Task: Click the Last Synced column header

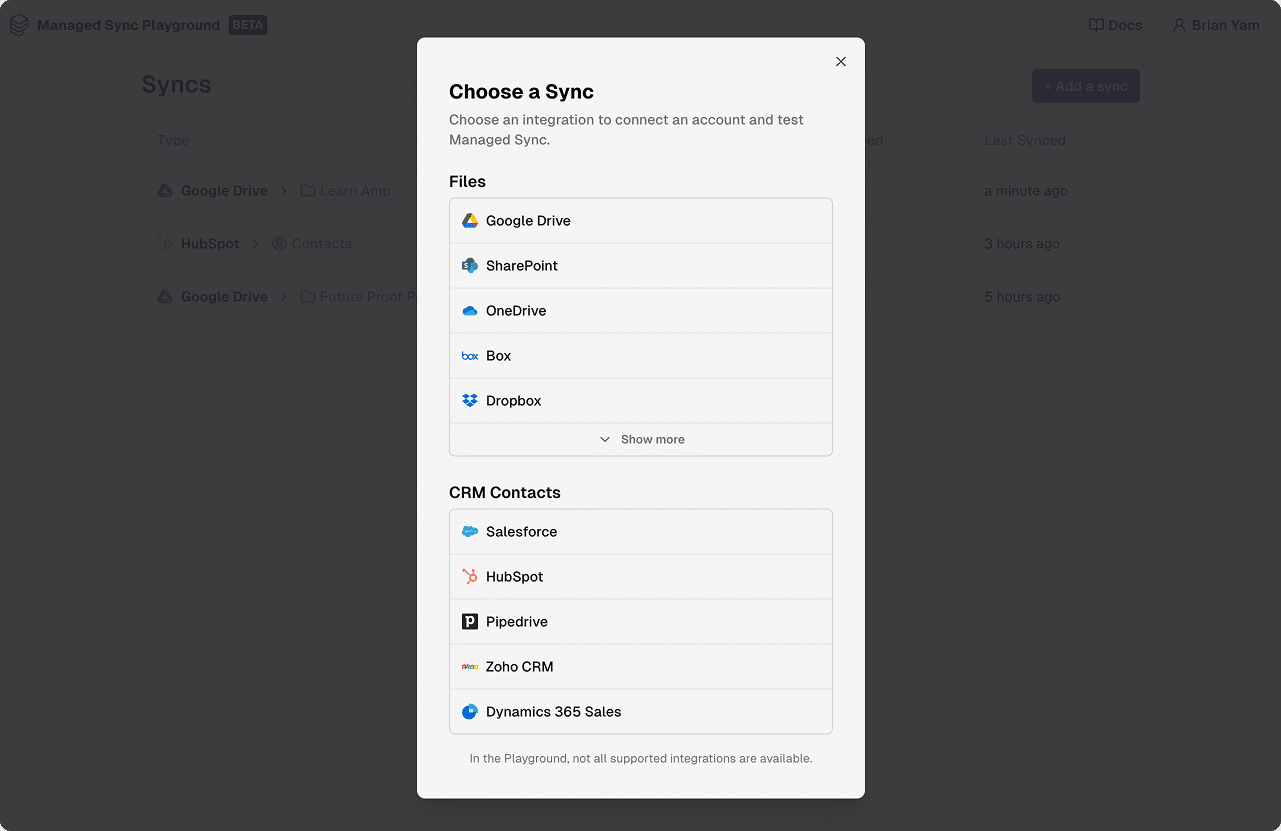Action: [1024, 141]
